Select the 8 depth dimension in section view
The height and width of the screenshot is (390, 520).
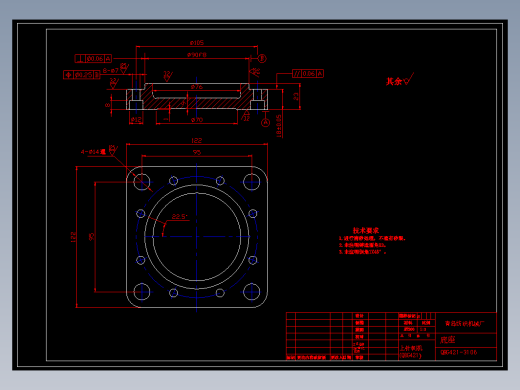pos(107,105)
